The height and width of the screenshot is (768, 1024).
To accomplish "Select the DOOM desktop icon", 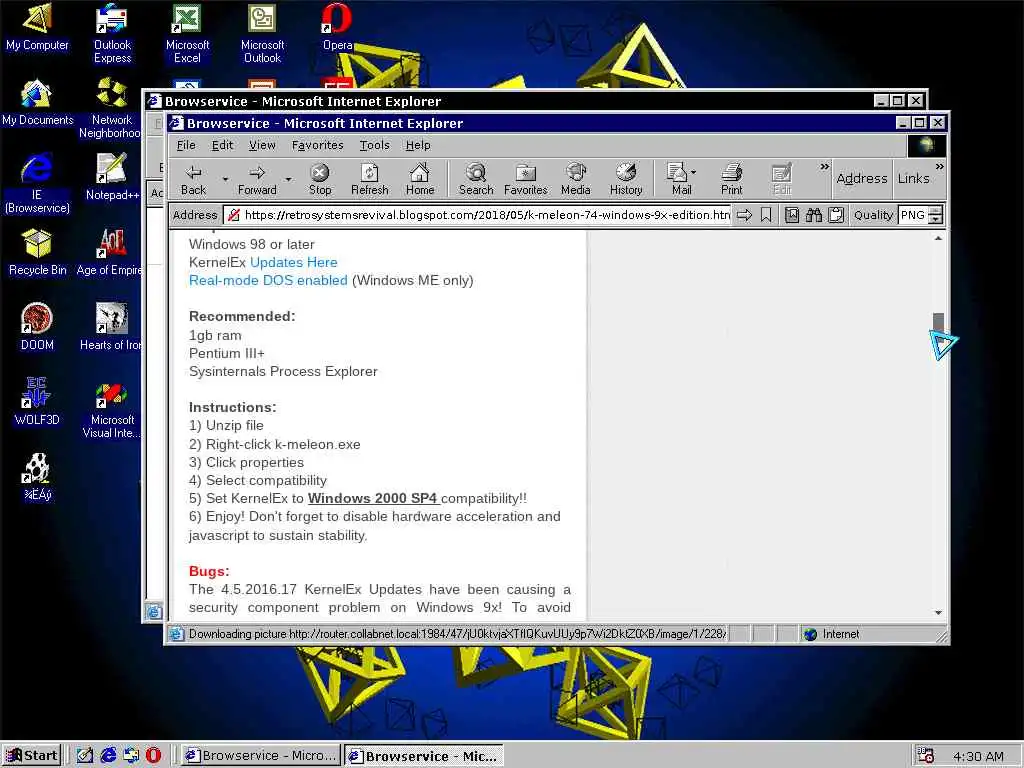I will click(x=37, y=327).
